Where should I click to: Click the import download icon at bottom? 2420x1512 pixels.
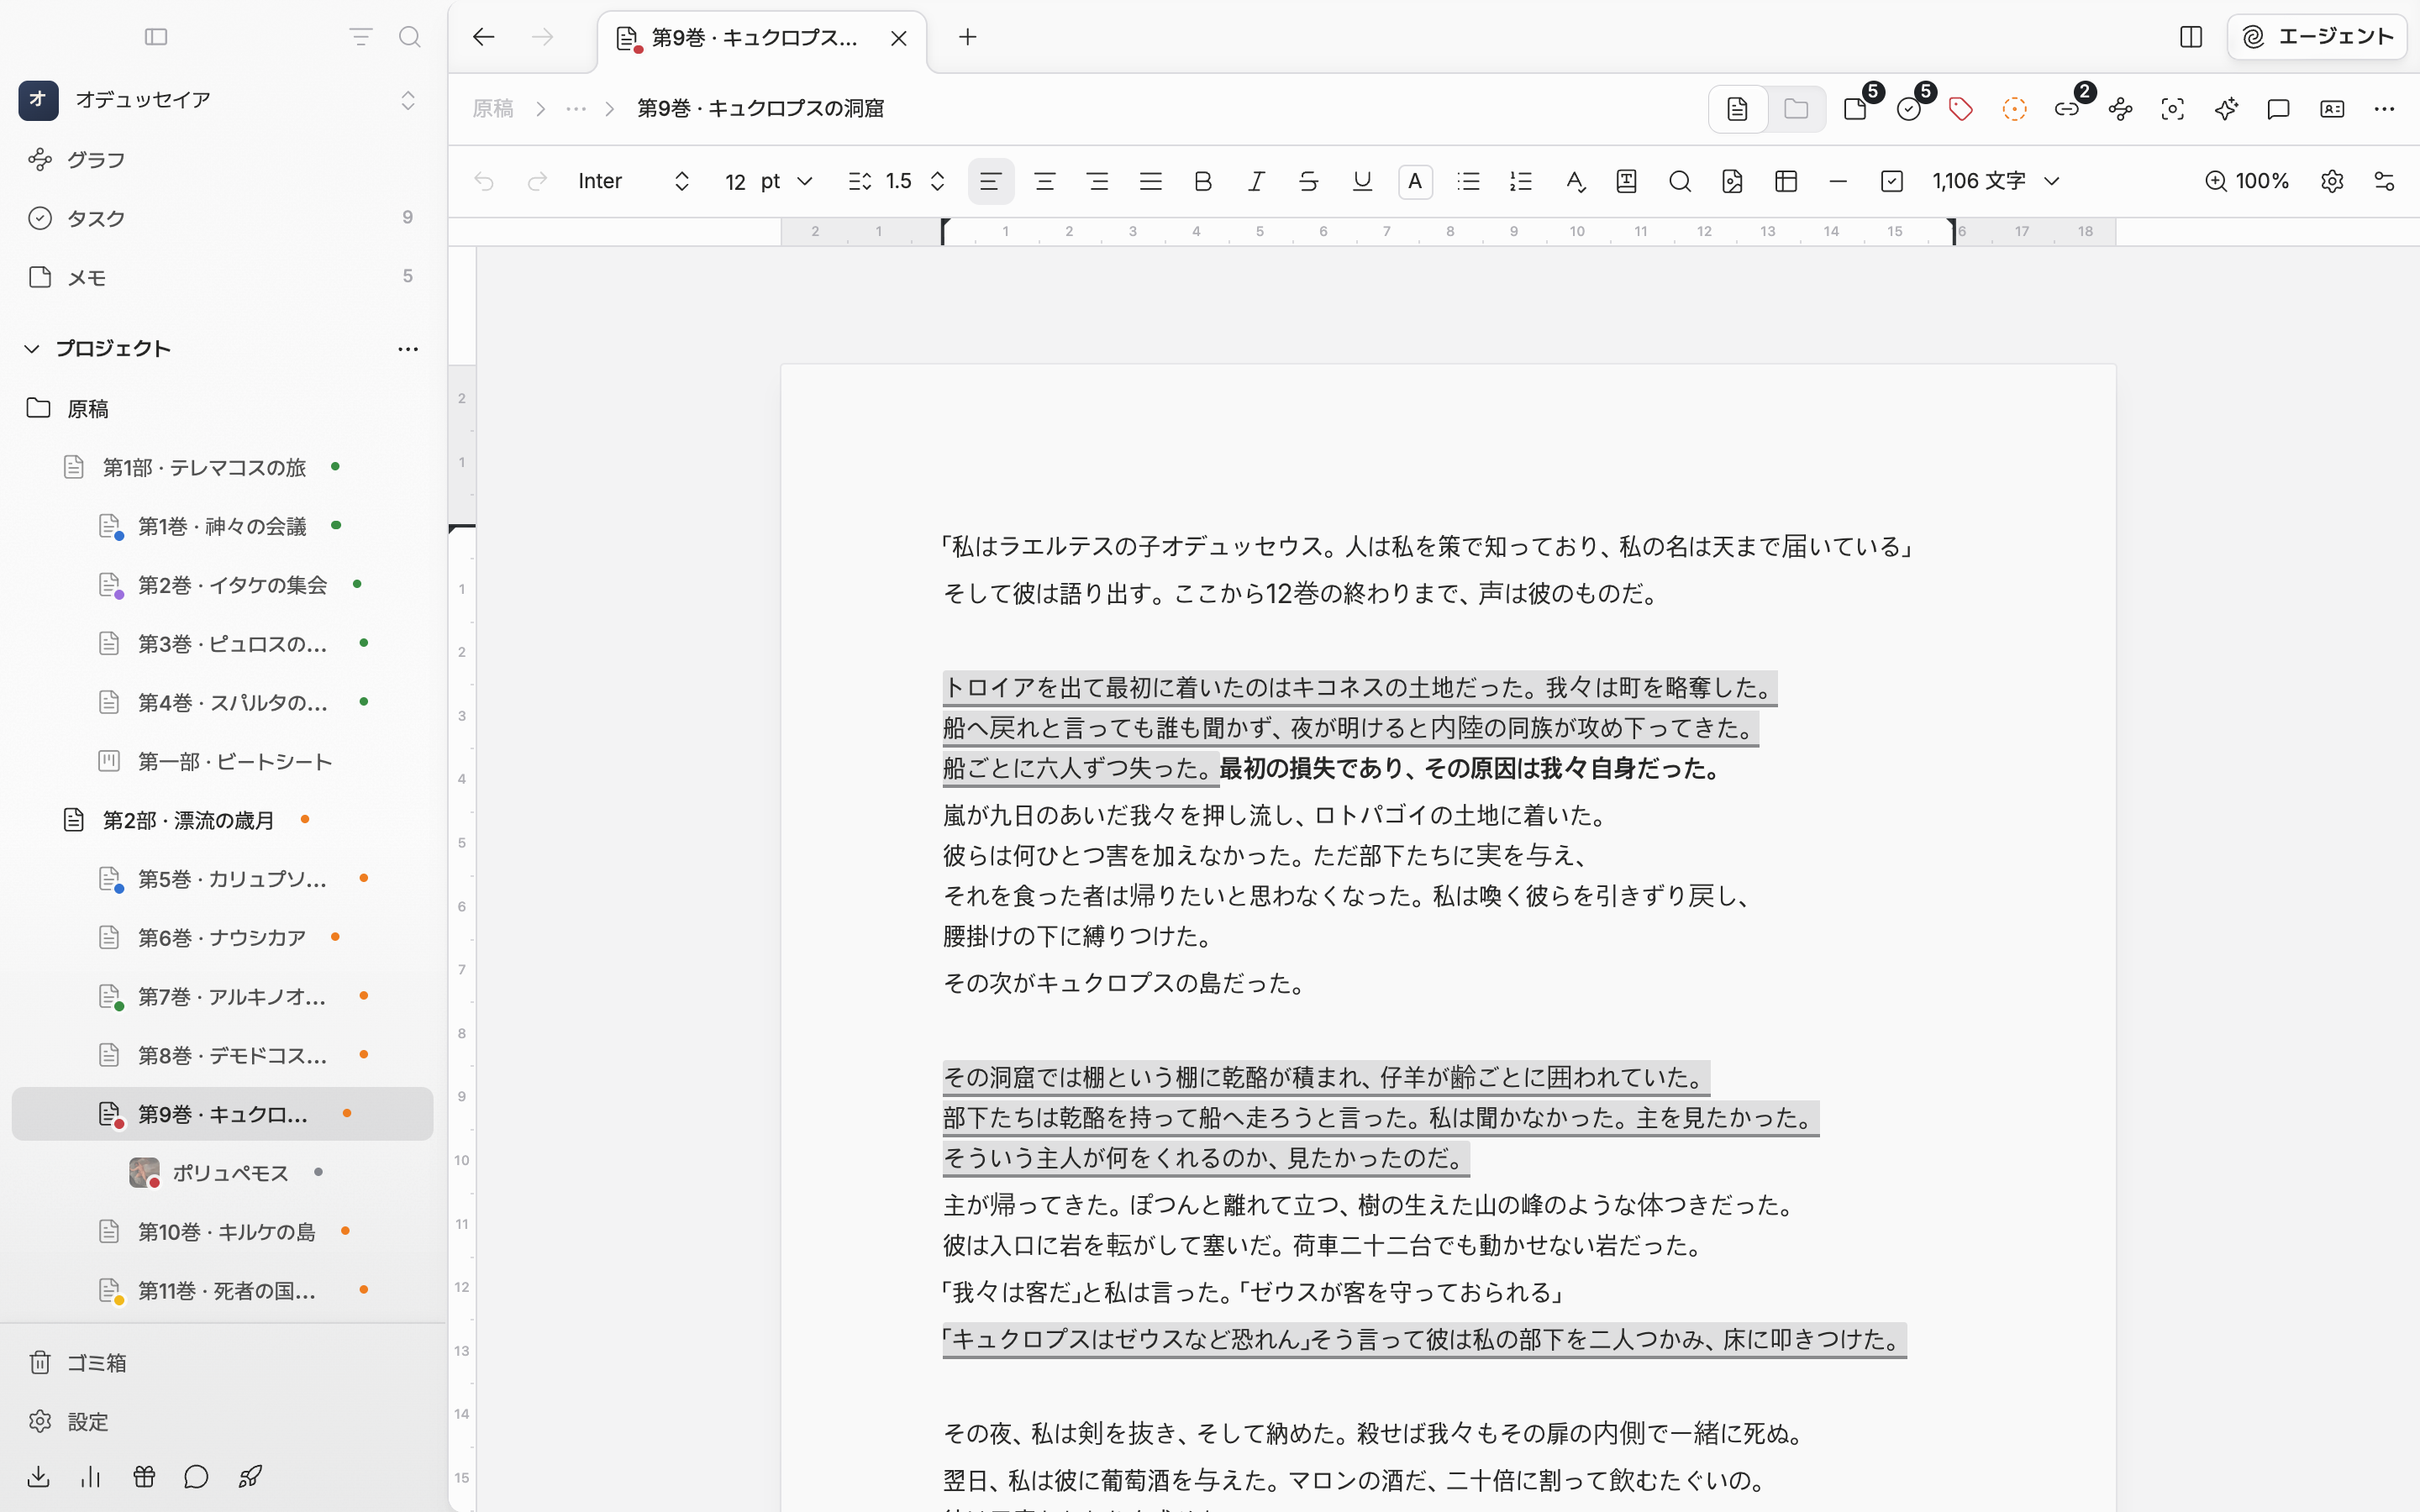(x=38, y=1476)
